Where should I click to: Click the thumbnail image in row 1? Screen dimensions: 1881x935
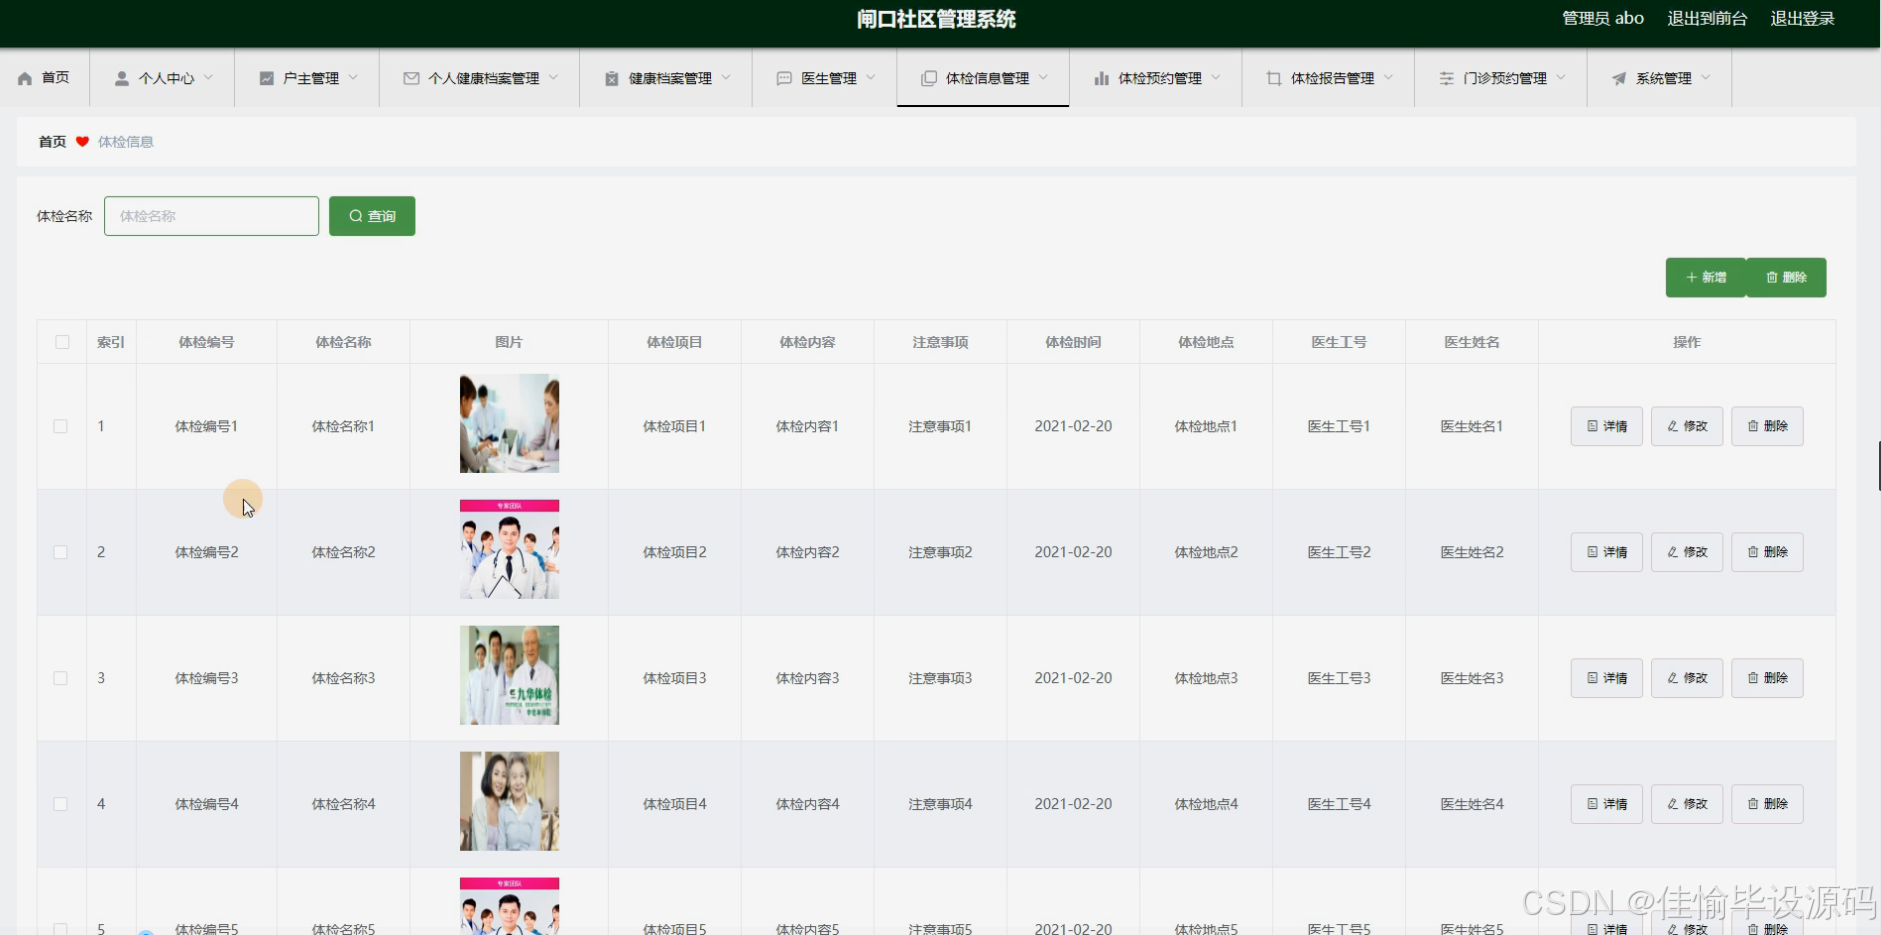pyautogui.click(x=509, y=423)
